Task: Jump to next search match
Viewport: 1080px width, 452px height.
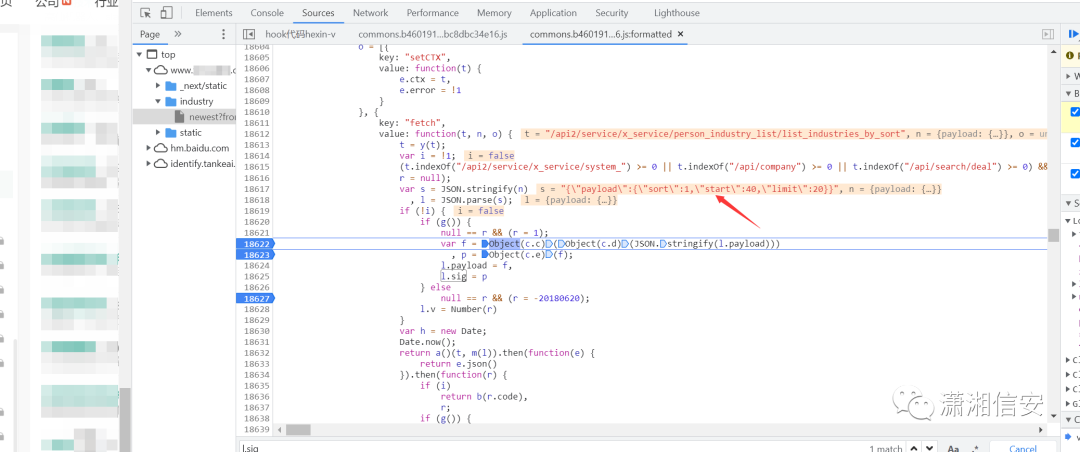Action: [930, 449]
